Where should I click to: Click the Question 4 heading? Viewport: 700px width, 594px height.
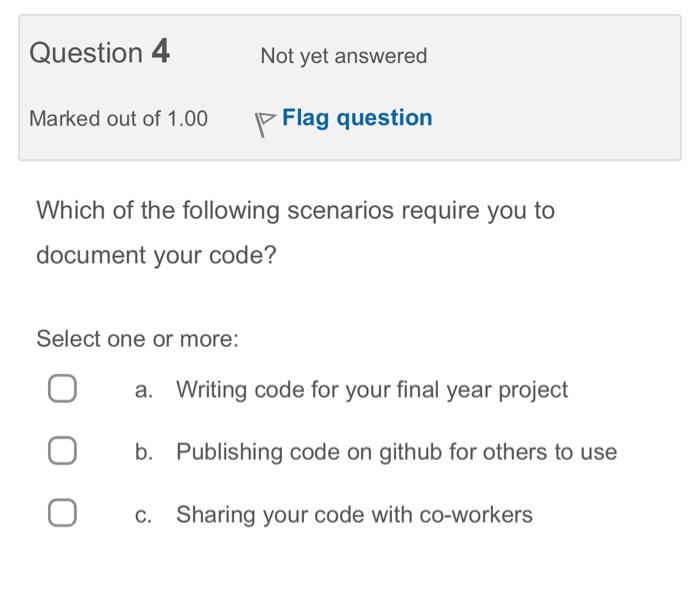[x=99, y=53]
